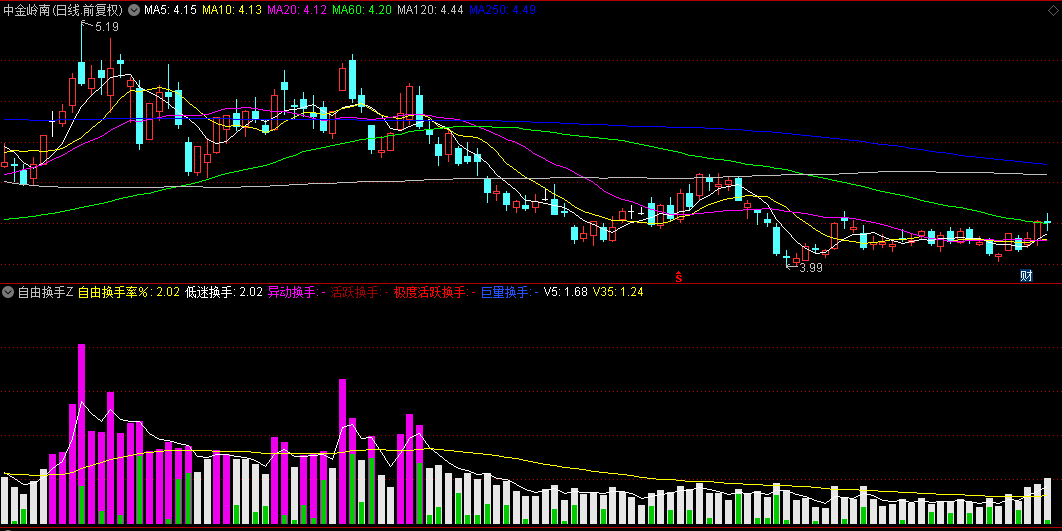Open the dropdown next to 中金岭南 title
1062x531 pixels.
(x=134, y=10)
